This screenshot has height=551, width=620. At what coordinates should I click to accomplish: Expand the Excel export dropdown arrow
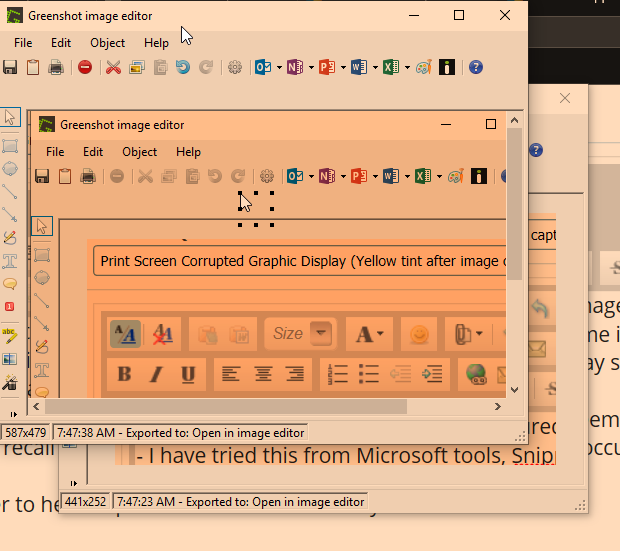(407, 68)
